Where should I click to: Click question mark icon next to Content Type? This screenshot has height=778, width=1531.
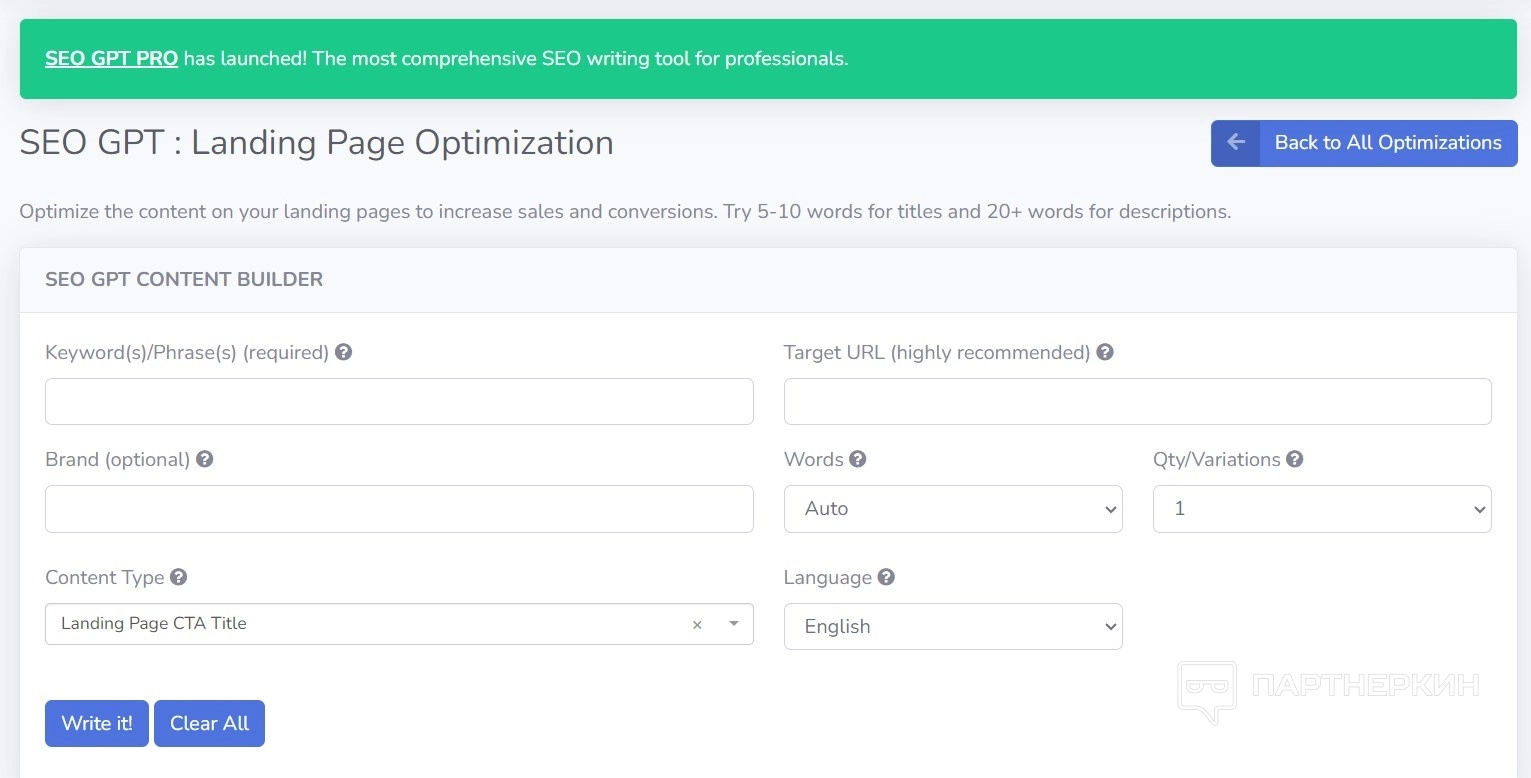179,577
